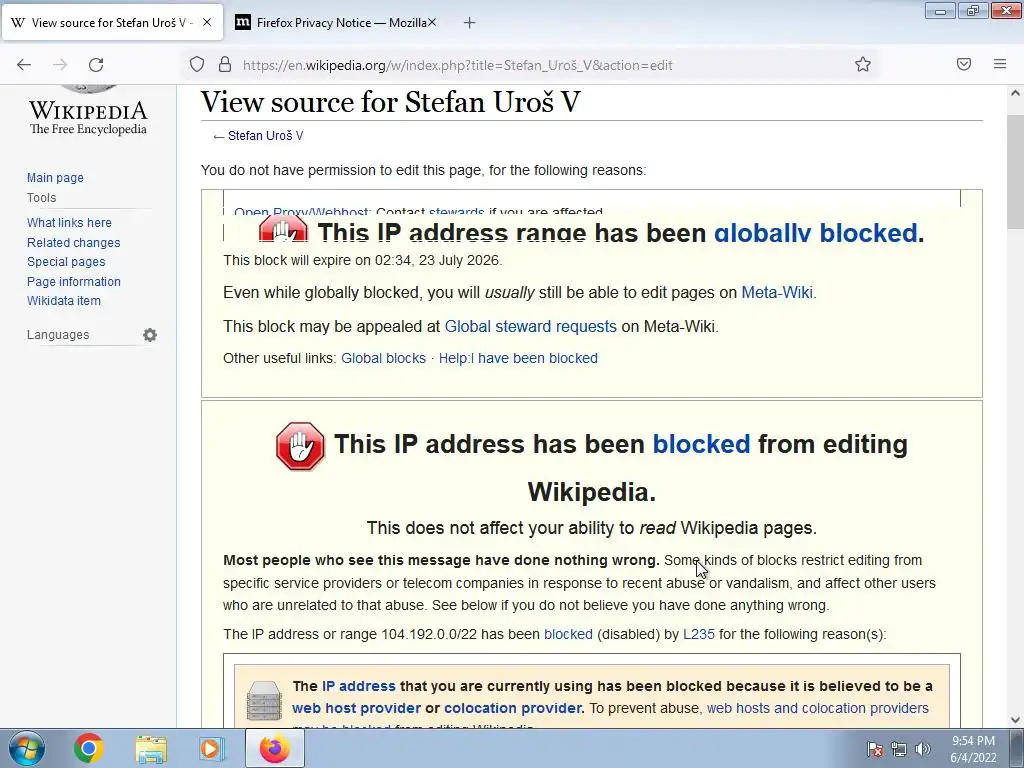Launch Google Chrome from taskbar
This screenshot has width=1024, height=768.
pos(89,748)
